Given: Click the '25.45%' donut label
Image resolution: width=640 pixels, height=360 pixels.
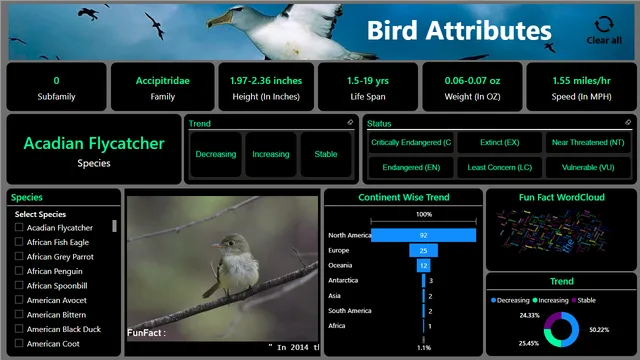Looking at the screenshot, I should (529, 343).
